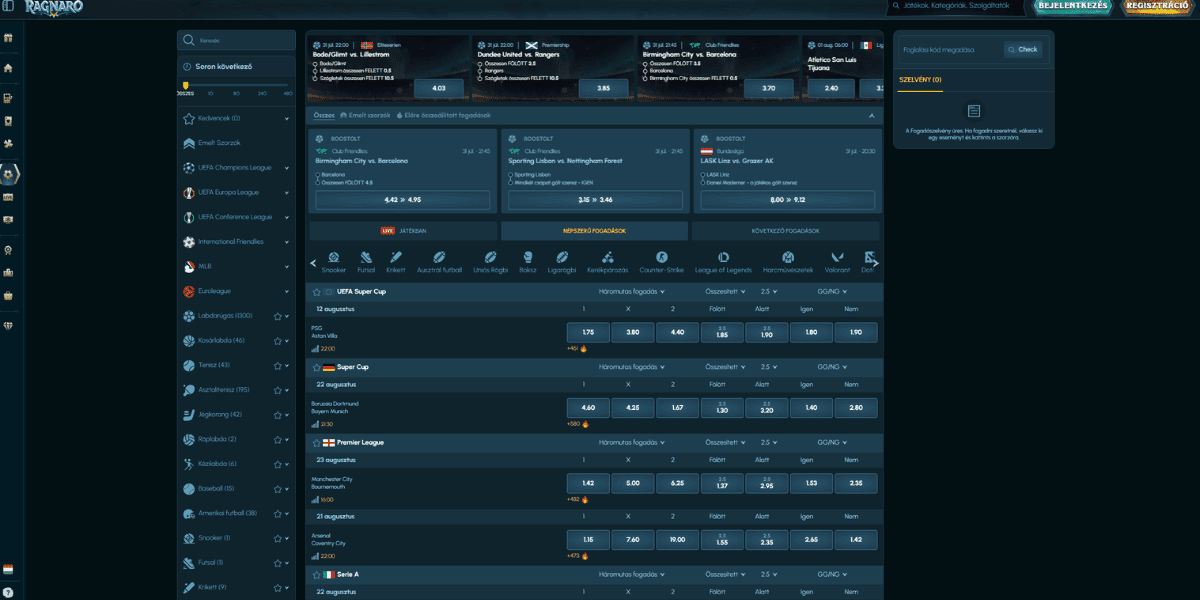Favorite the UEFA Super Cup league star
Viewport: 1200px width, 600px height.
[x=317, y=292]
